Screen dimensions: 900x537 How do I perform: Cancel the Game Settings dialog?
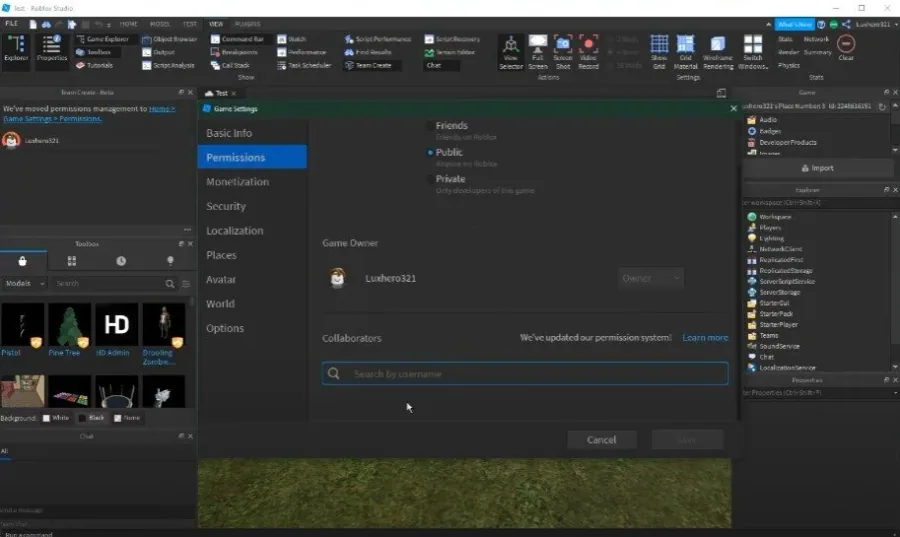602,440
